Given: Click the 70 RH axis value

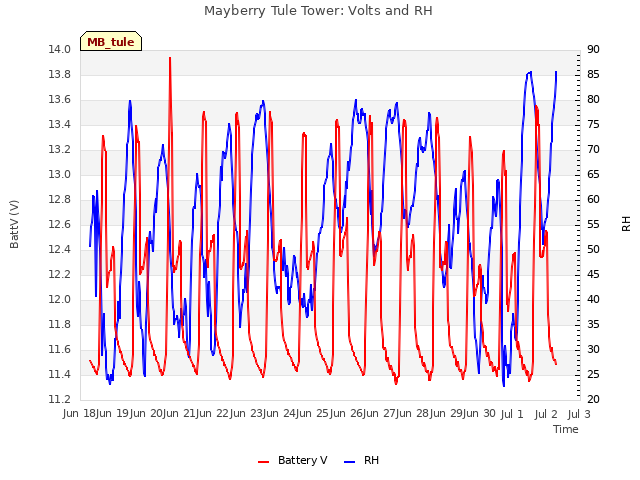Looking at the screenshot, I should (x=593, y=149).
